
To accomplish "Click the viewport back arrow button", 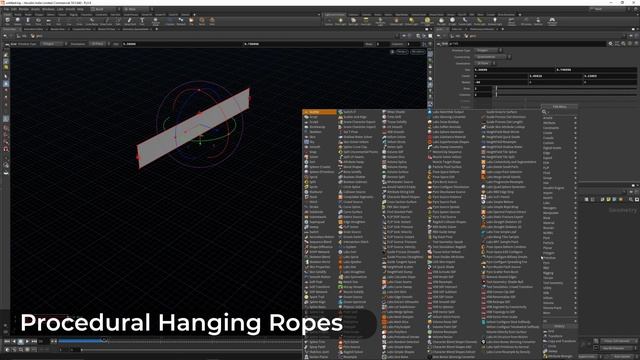I will pos(5,36).
